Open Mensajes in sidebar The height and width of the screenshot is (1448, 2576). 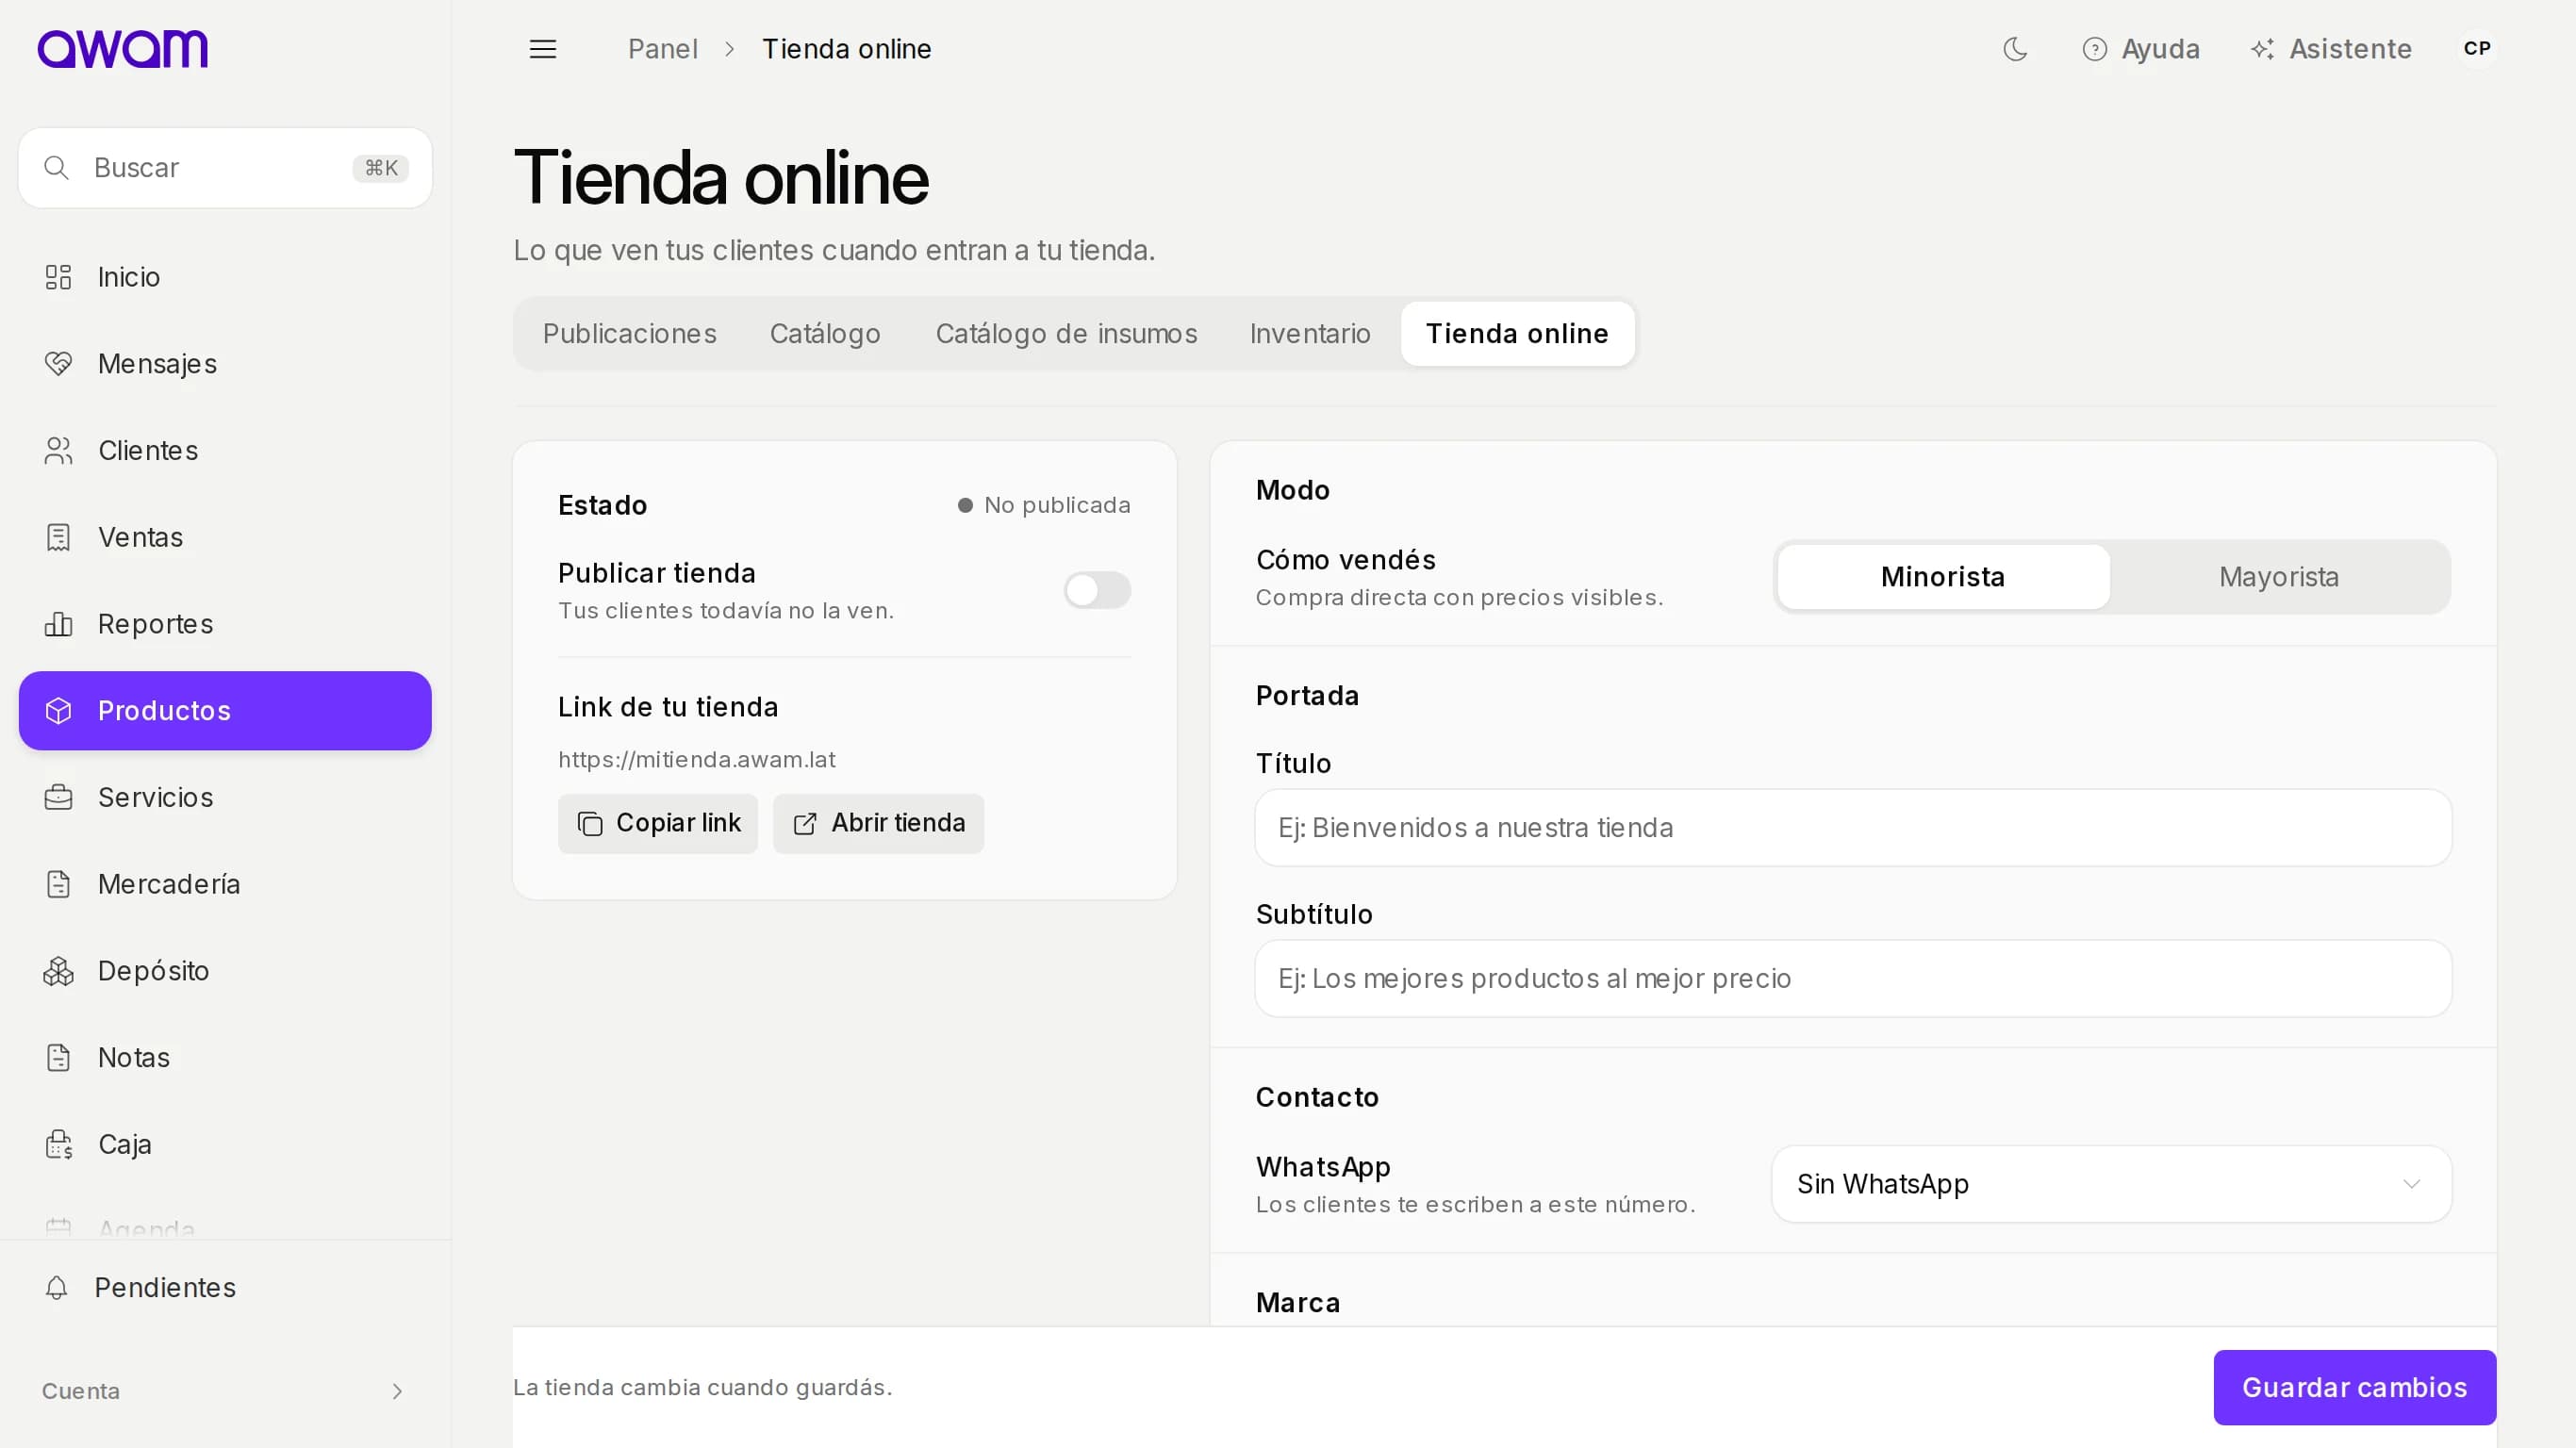tap(225, 364)
